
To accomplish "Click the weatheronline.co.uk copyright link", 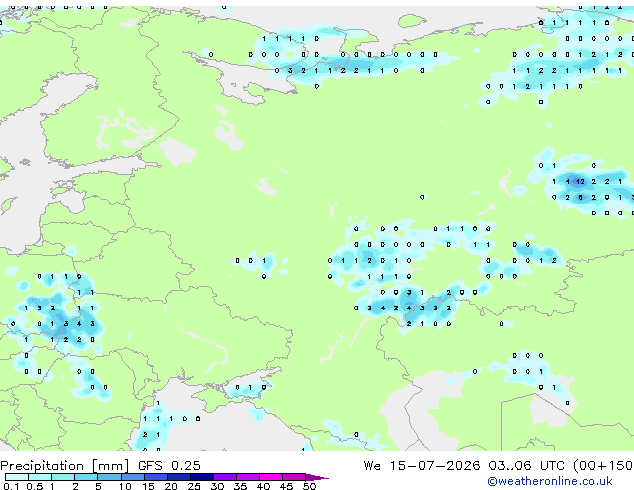I will pyautogui.click(x=550, y=481).
